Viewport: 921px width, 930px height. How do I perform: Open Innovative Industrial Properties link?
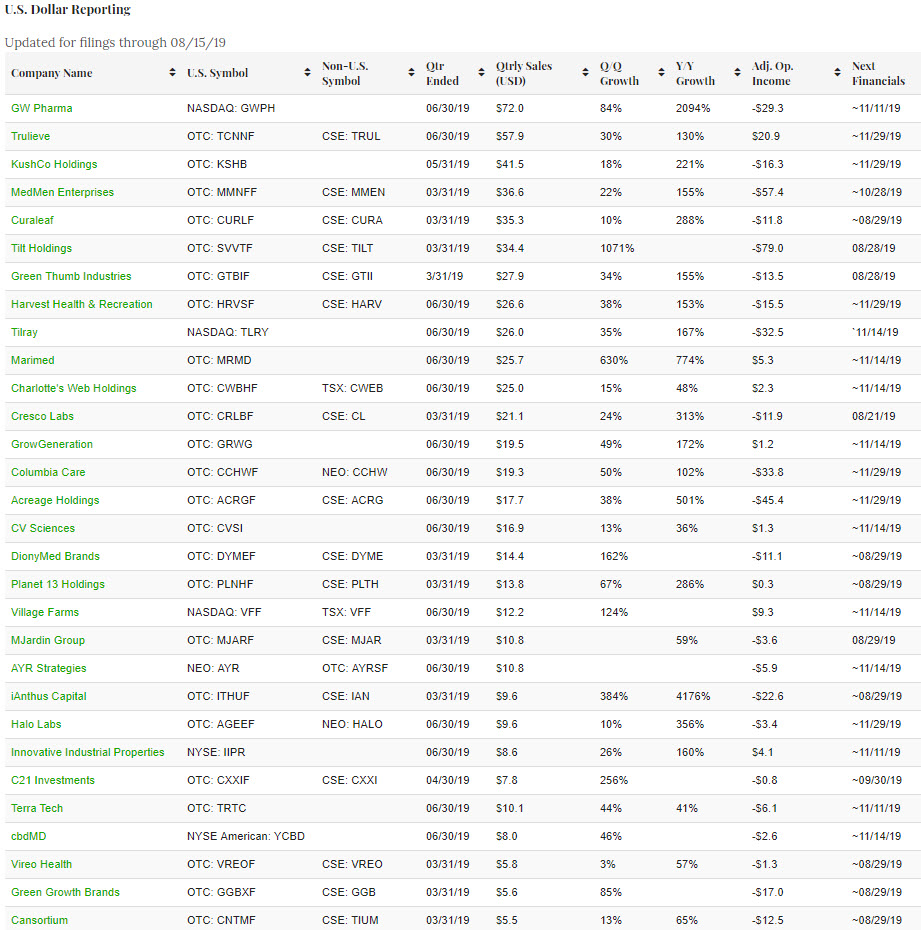(88, 752)
